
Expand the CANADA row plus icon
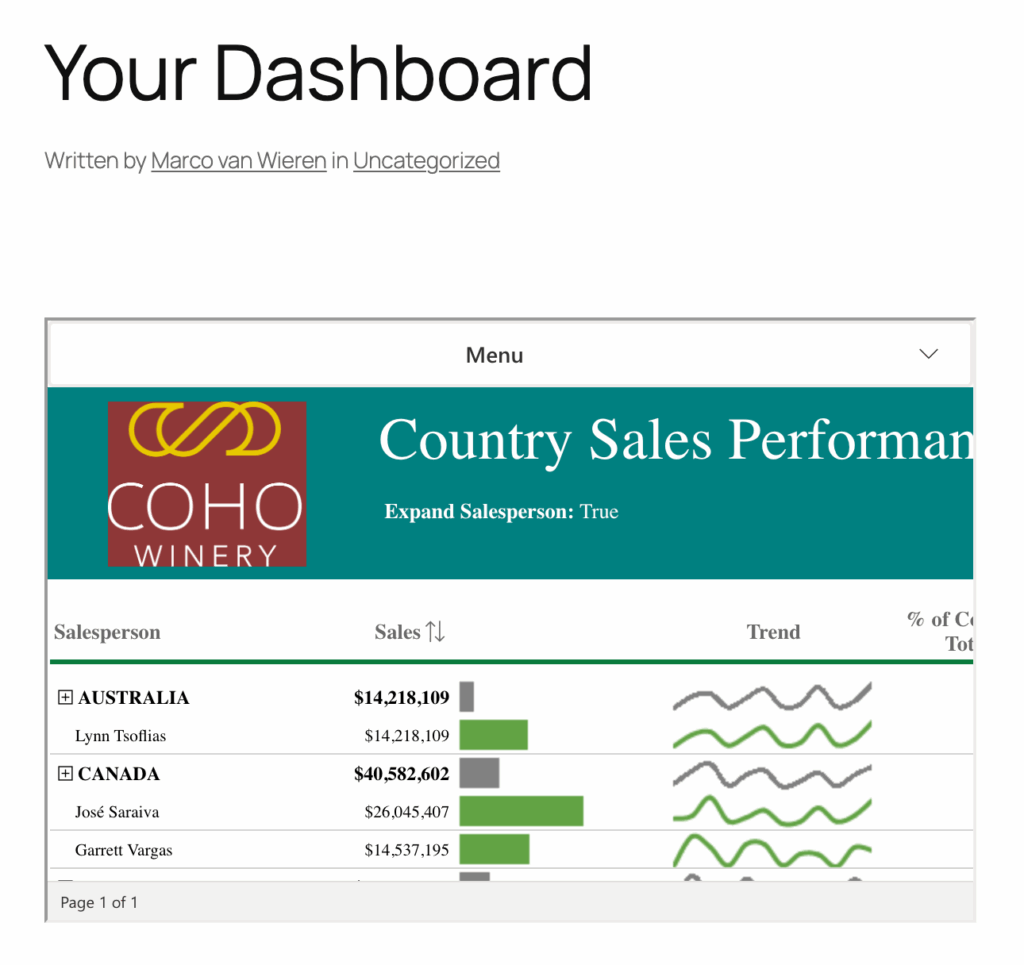66,774
